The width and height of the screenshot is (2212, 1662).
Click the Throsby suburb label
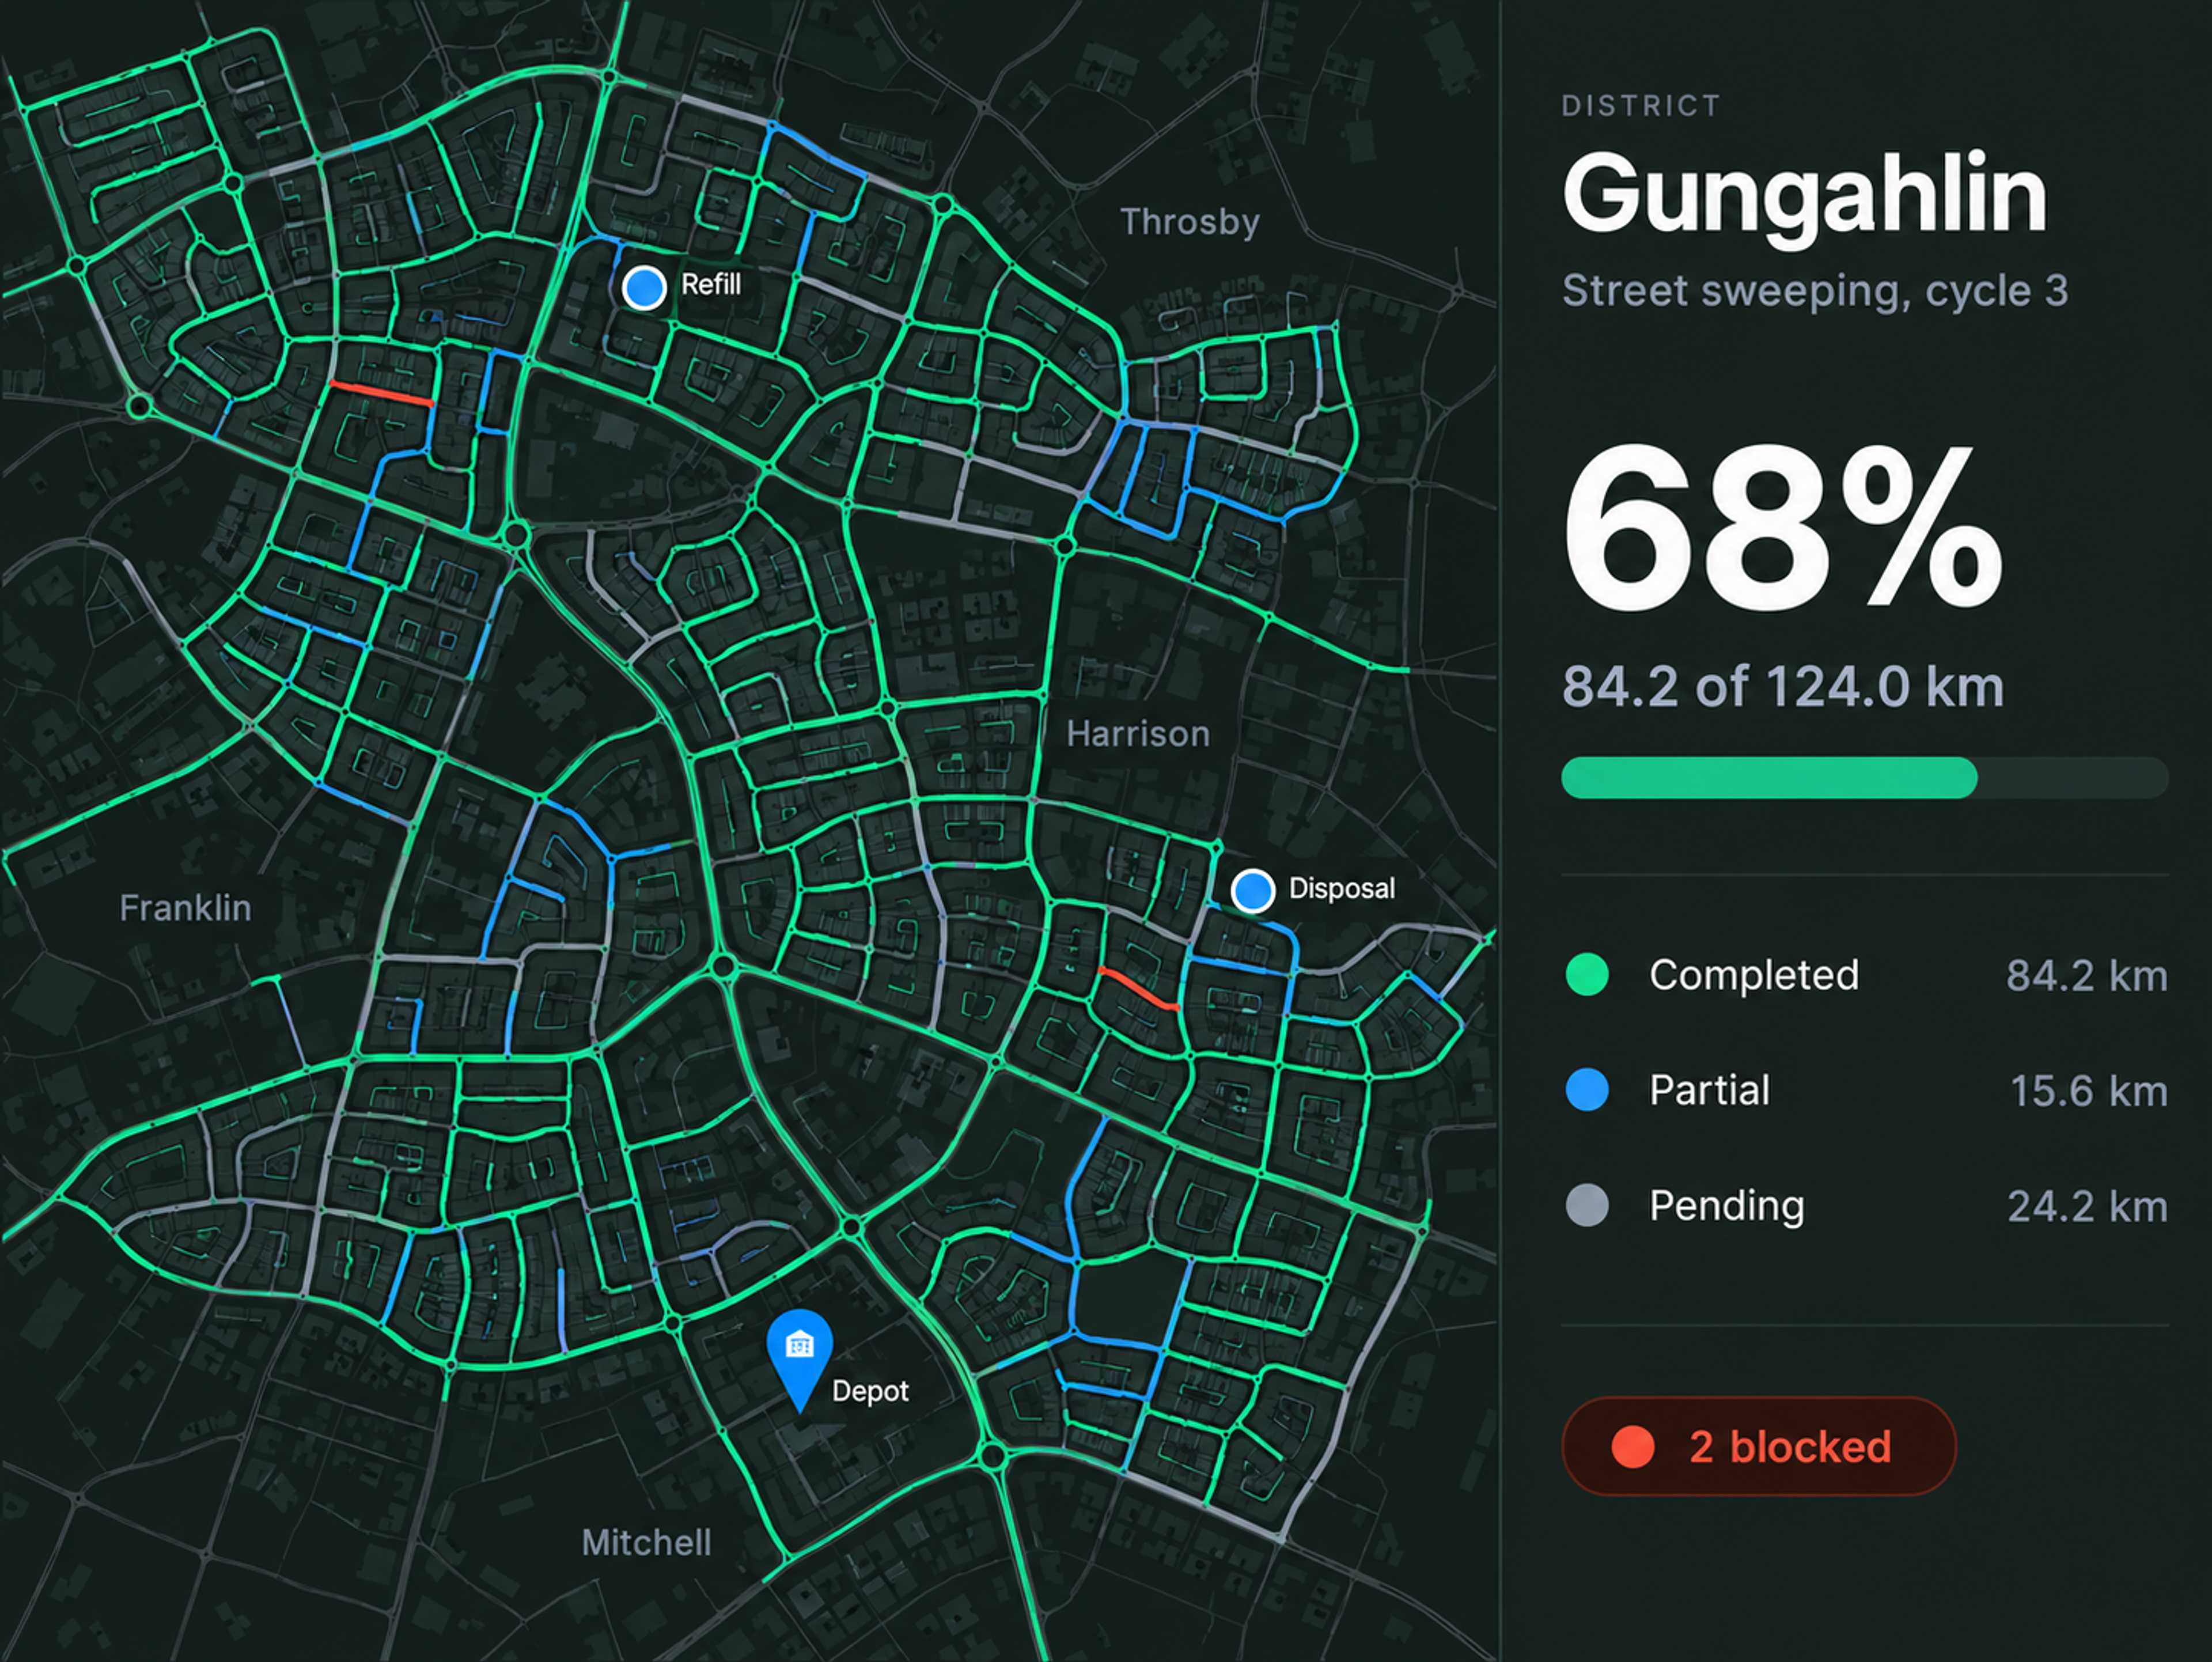click(x=1189, y=222)
